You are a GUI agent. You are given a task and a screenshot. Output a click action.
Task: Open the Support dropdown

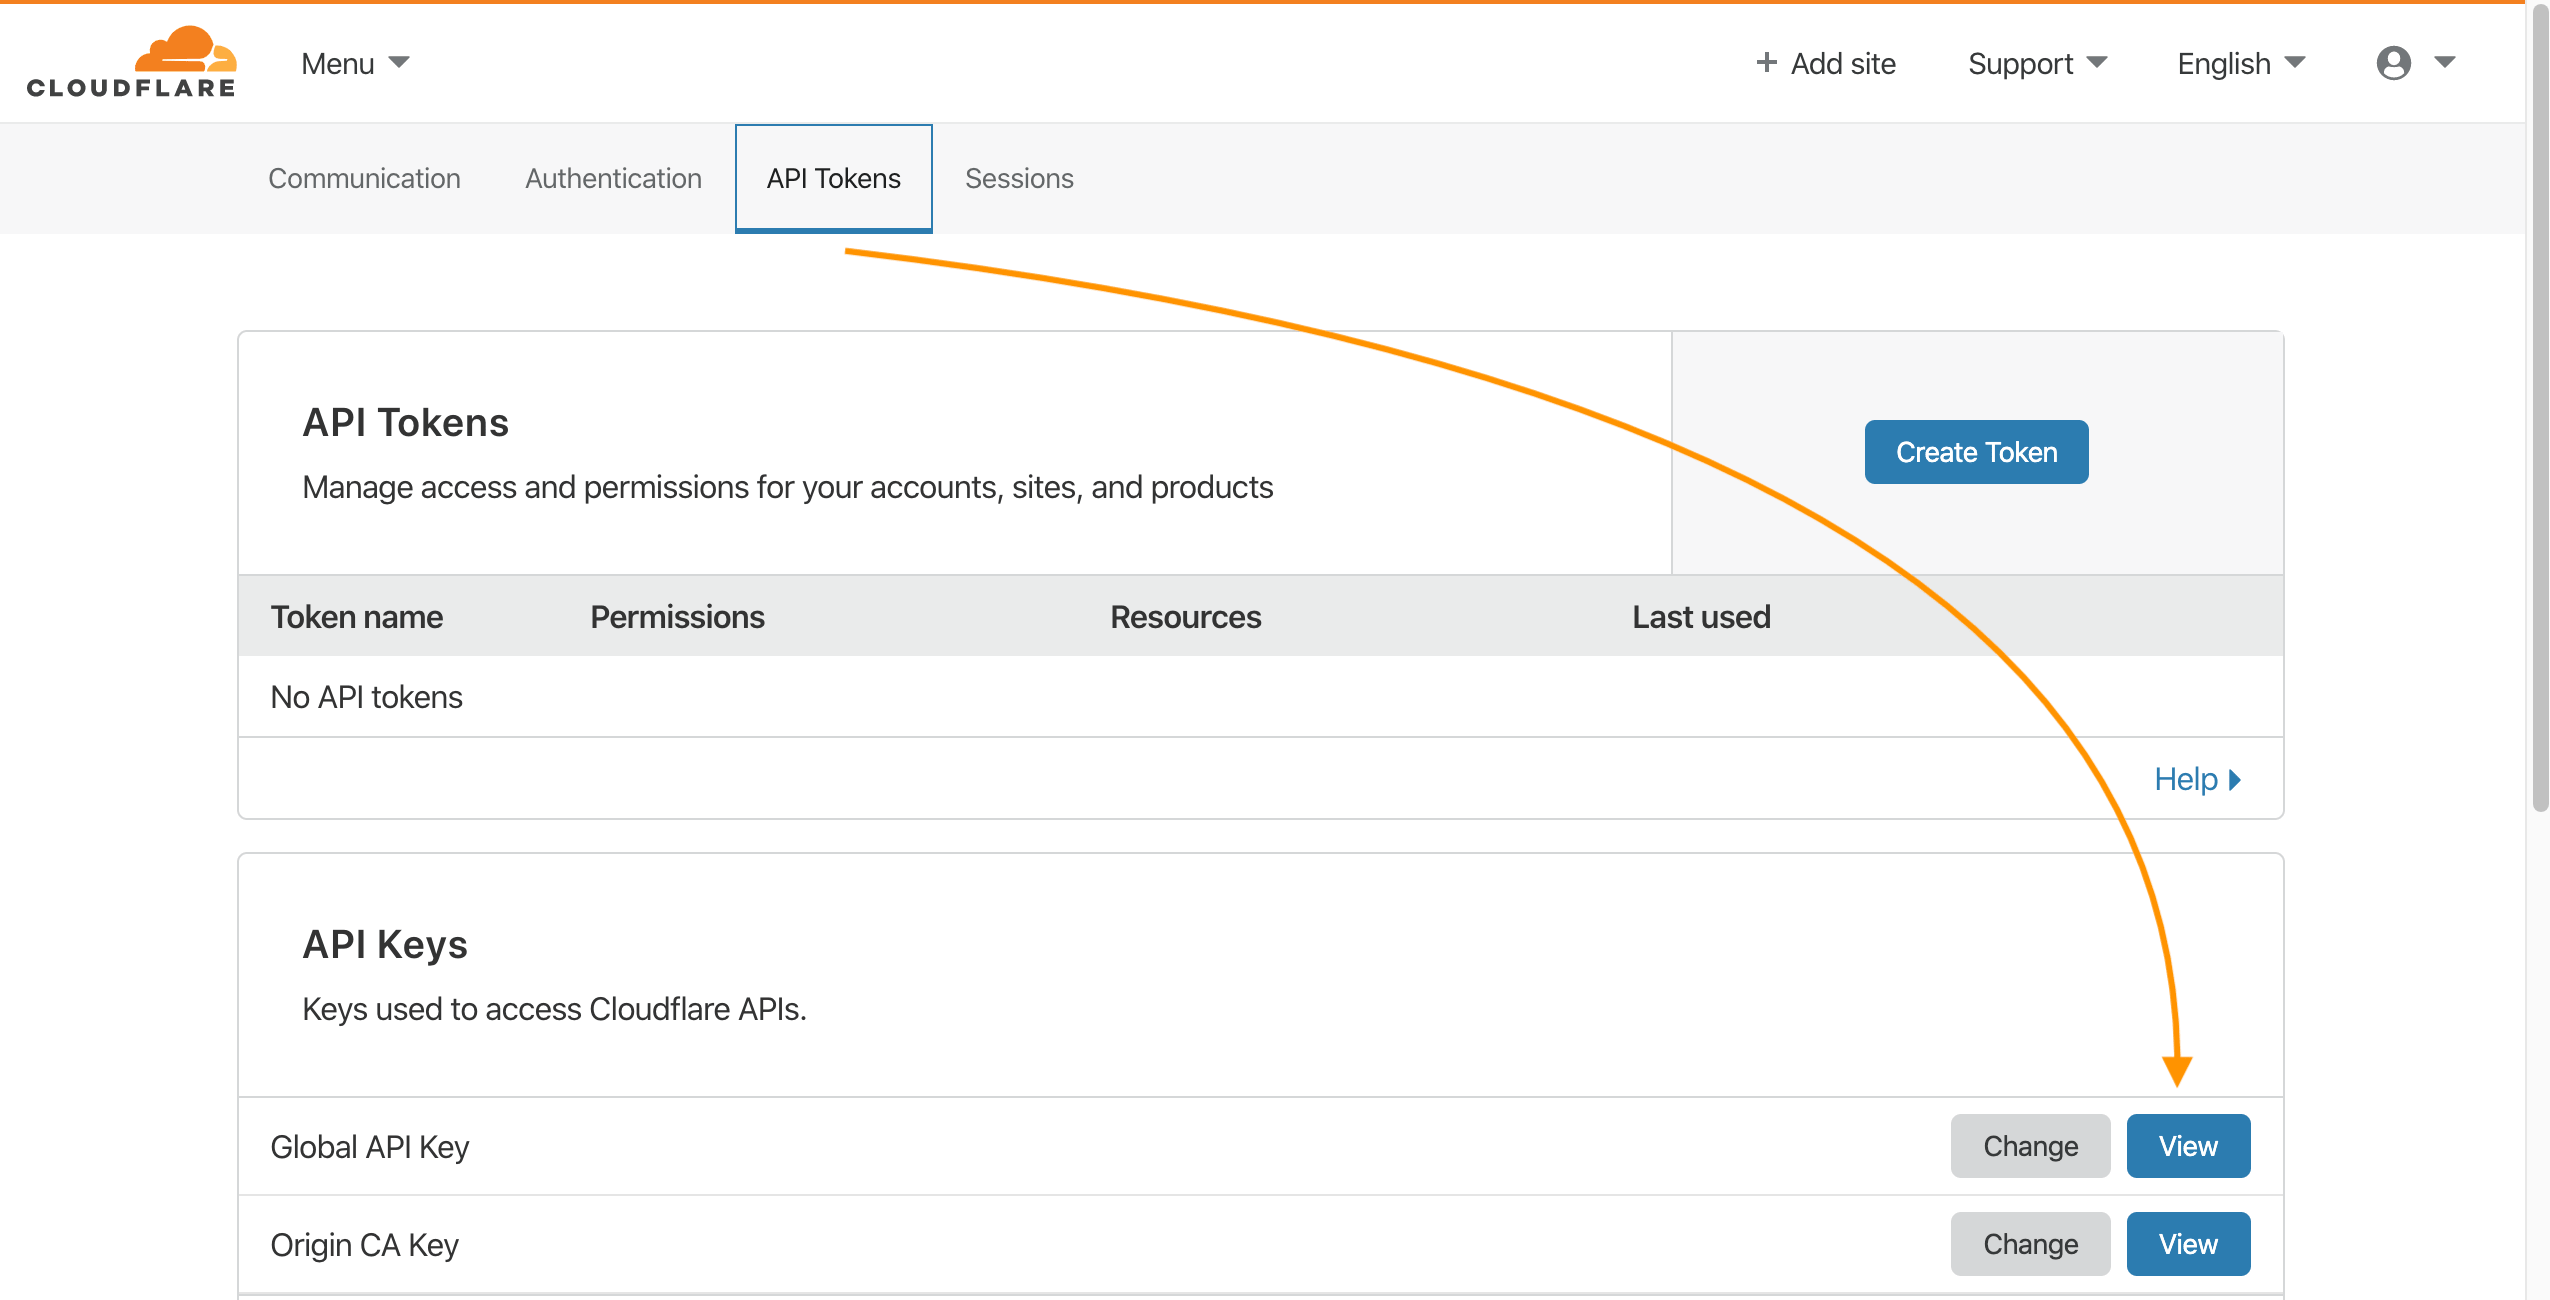tap(2037, 63)
